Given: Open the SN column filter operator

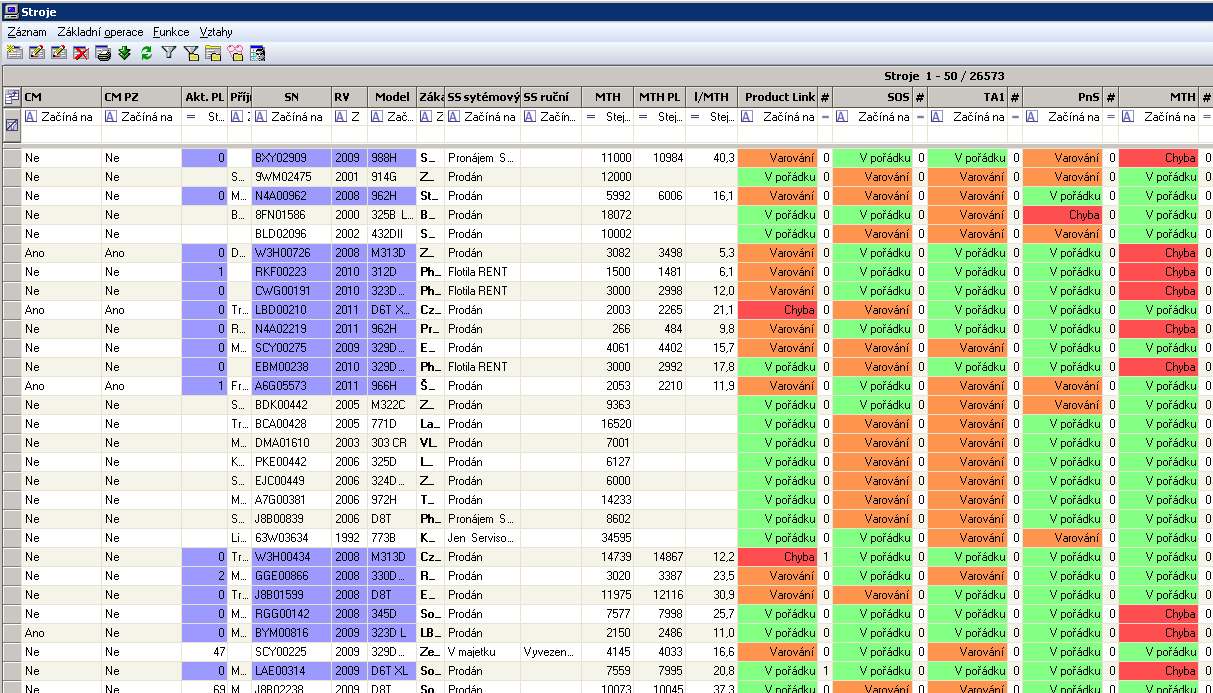Looking at the screenshot, I should (x=261, y=117).
